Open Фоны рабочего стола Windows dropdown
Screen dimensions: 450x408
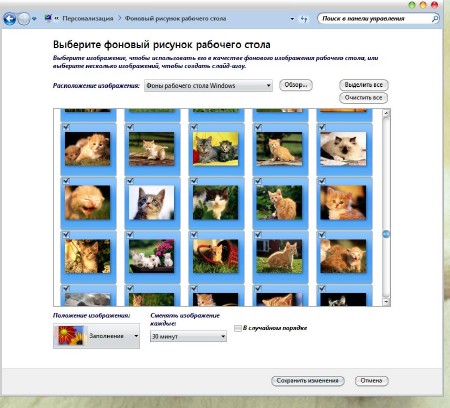(x=208, y=86)
